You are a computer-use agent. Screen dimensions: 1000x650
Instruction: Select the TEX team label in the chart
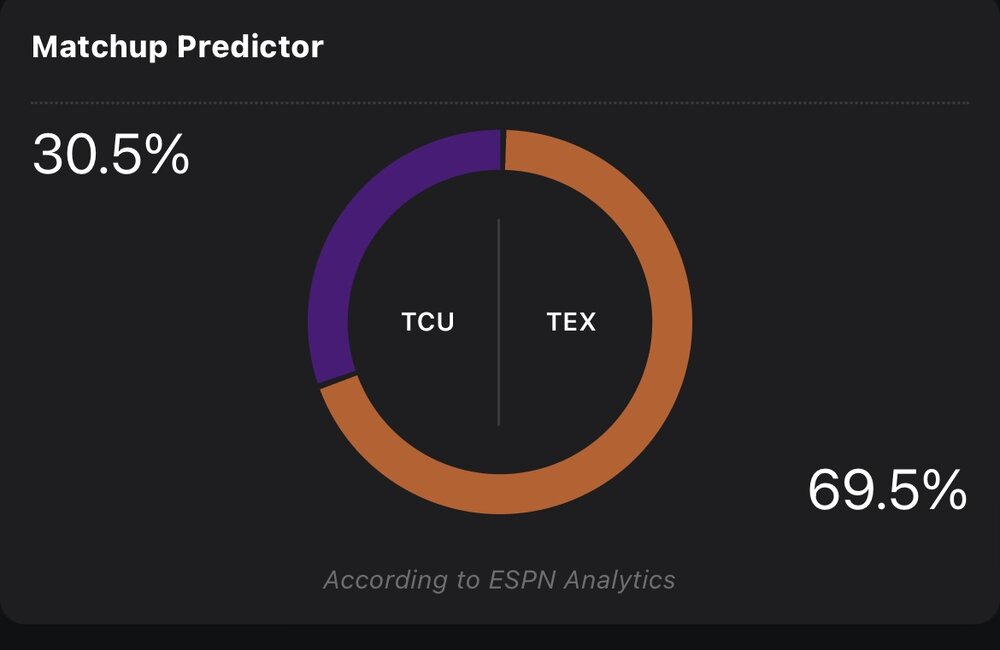point(571,322)
